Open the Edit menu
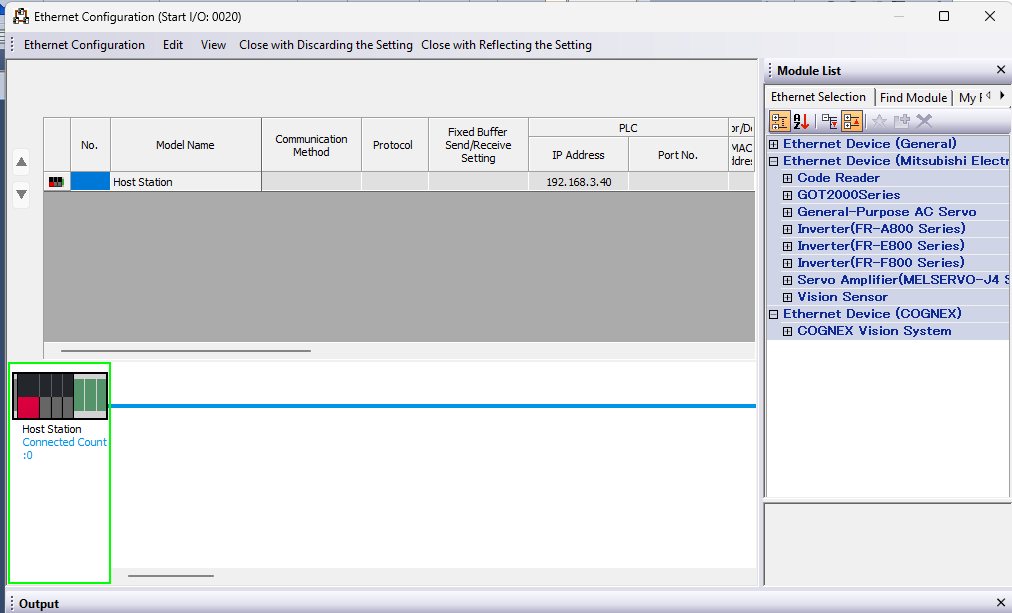 click(x=173, y=45)
